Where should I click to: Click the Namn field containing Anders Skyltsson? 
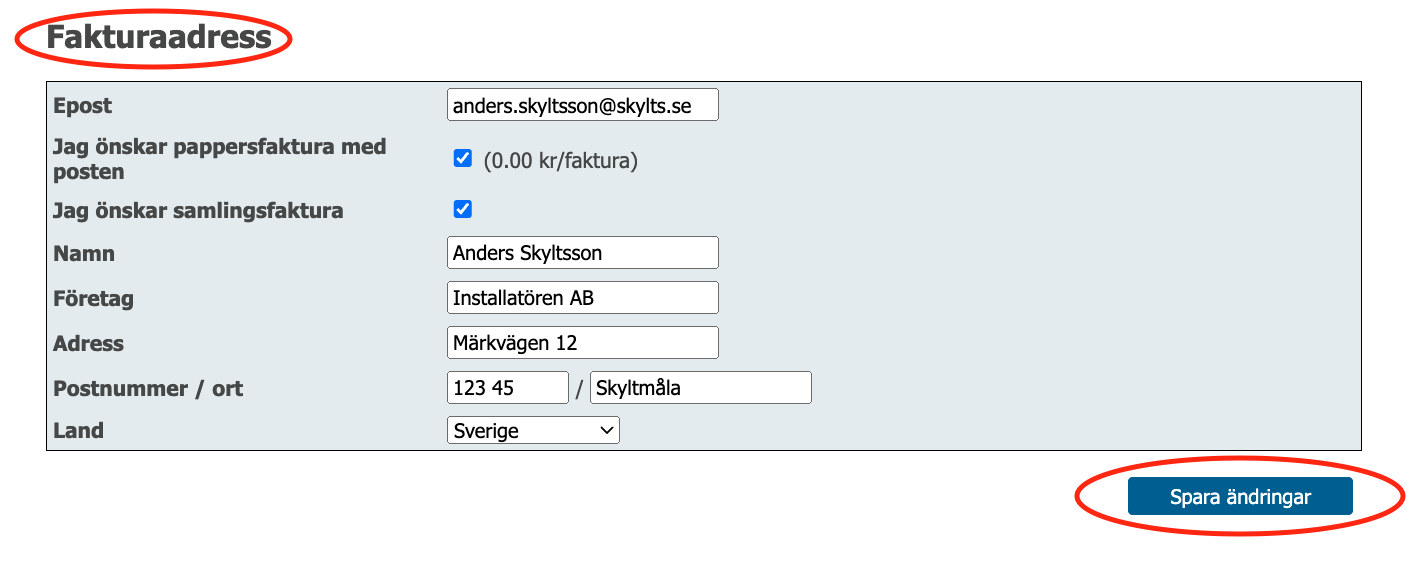[582, 253]
